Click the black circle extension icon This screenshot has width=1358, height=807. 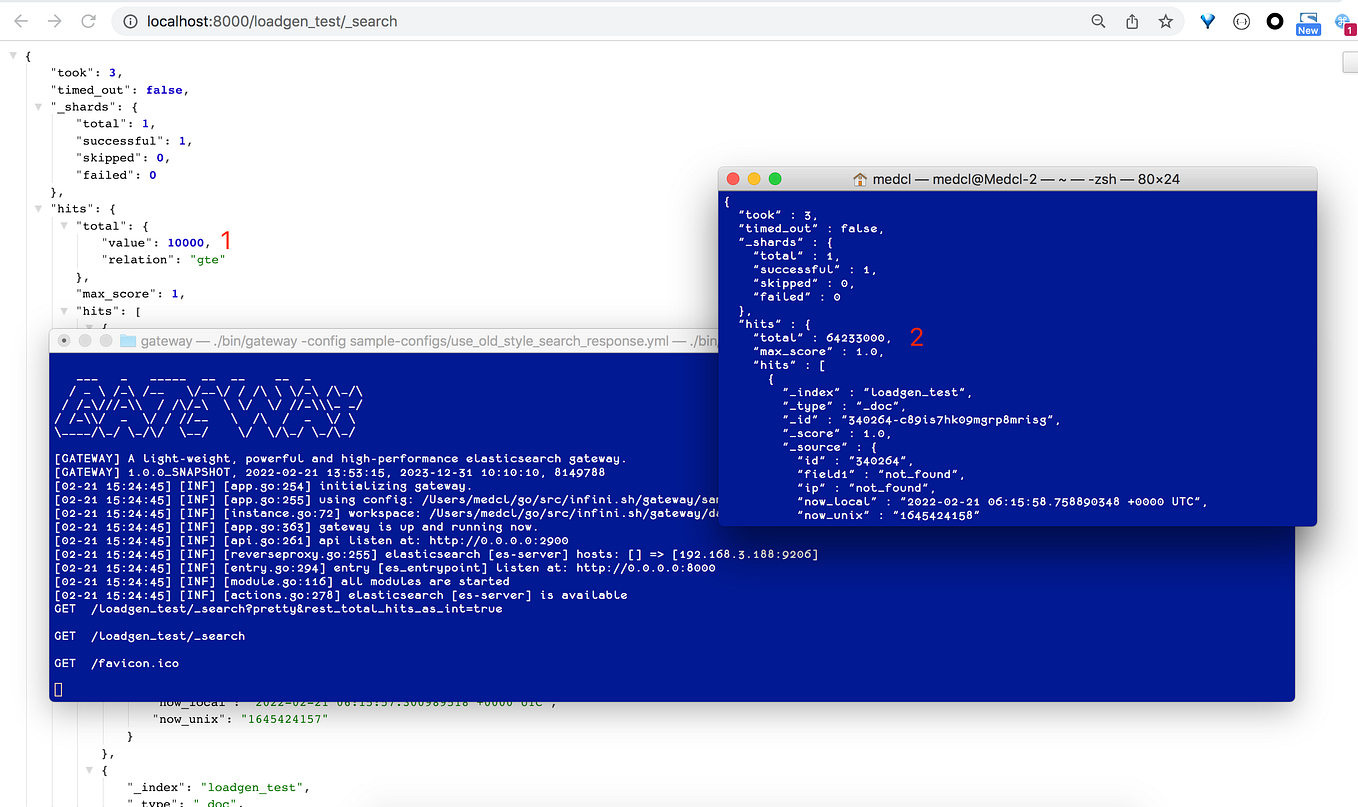[1274, 20]
